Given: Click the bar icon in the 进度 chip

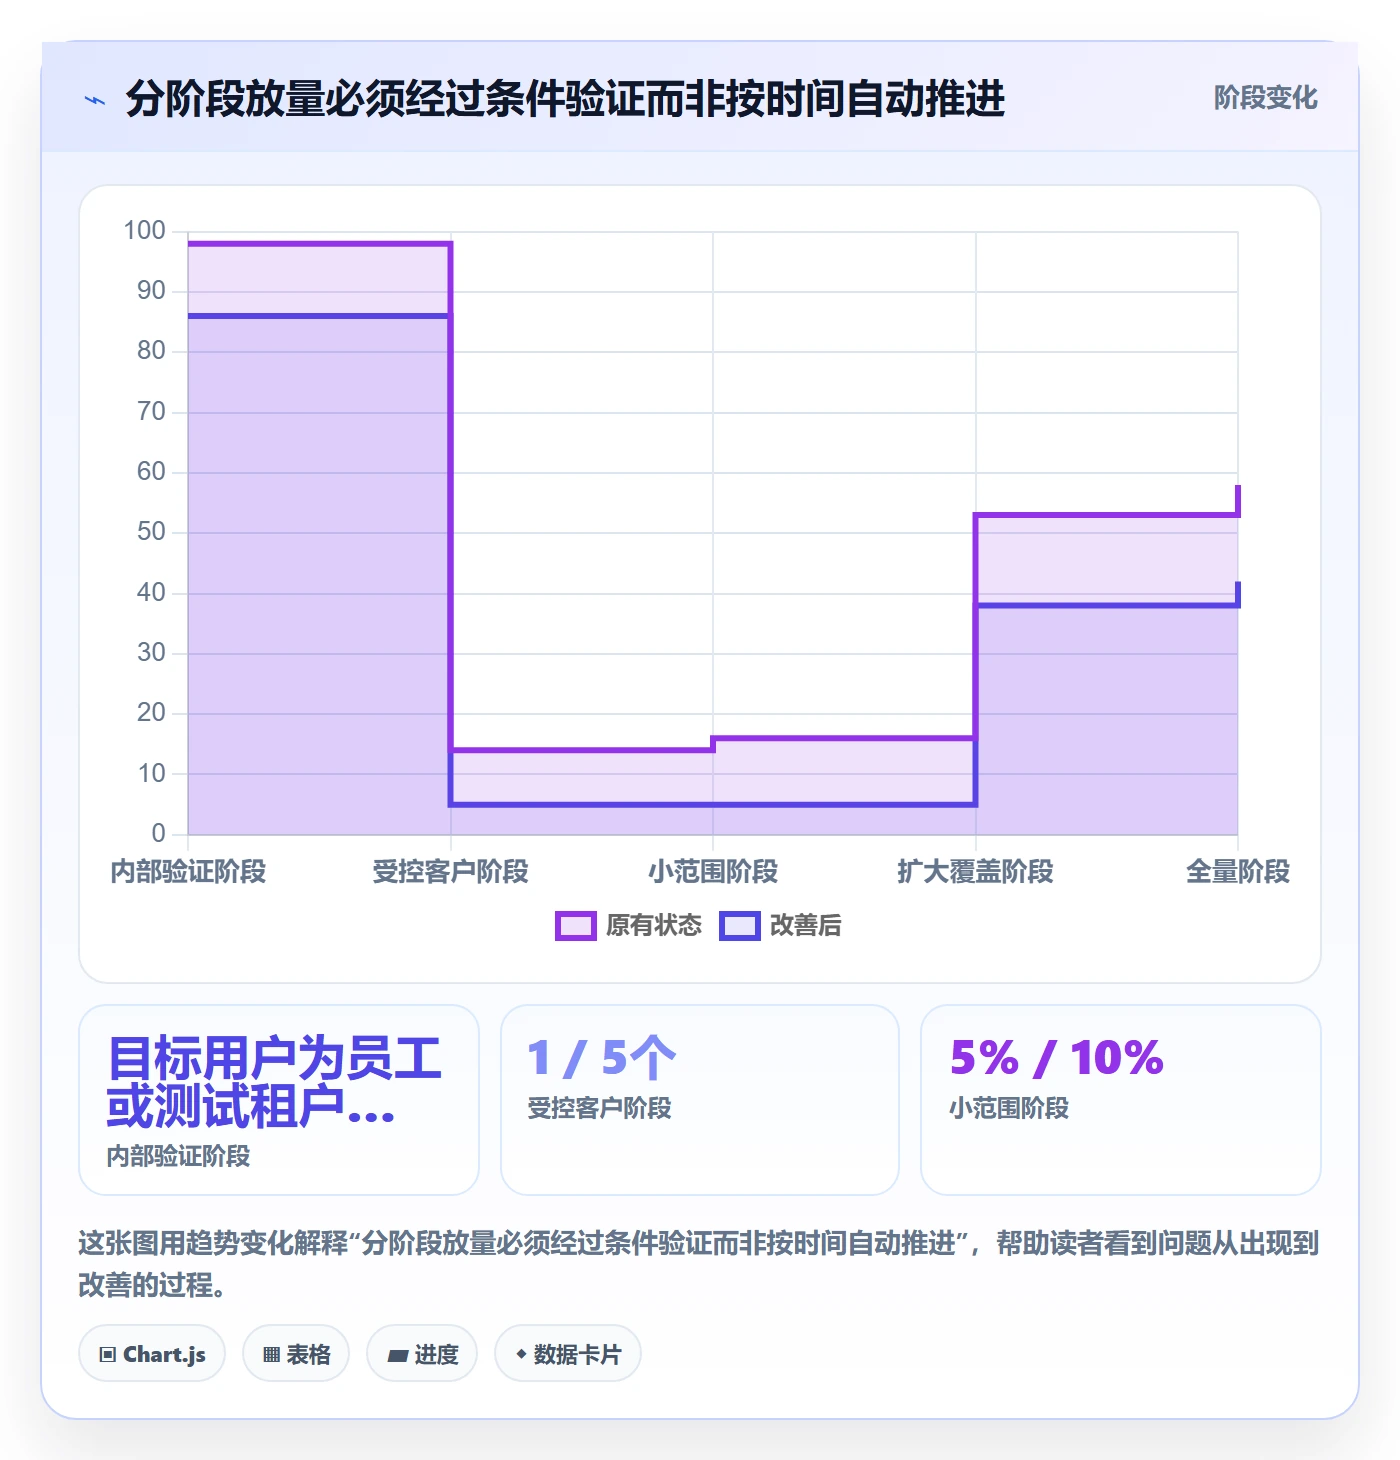Looking at the screenshot, I should coord(398,1356).
